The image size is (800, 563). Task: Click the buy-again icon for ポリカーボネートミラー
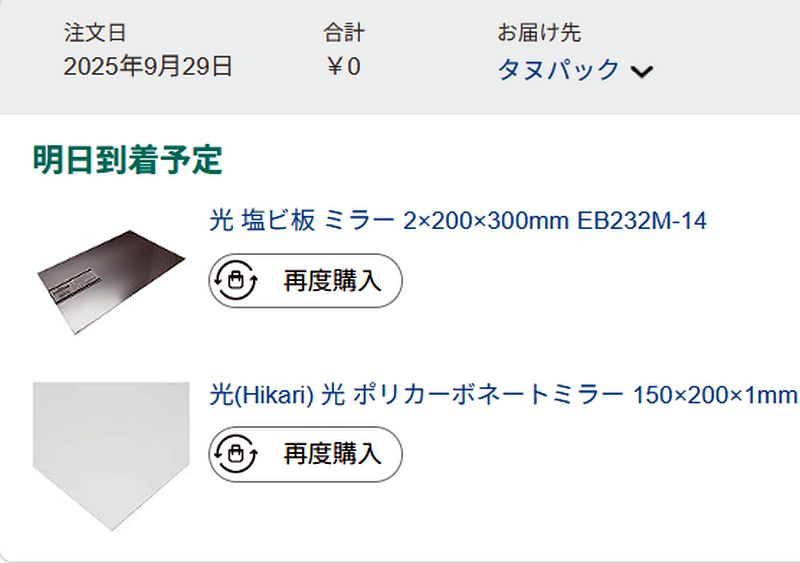point(236,454)
